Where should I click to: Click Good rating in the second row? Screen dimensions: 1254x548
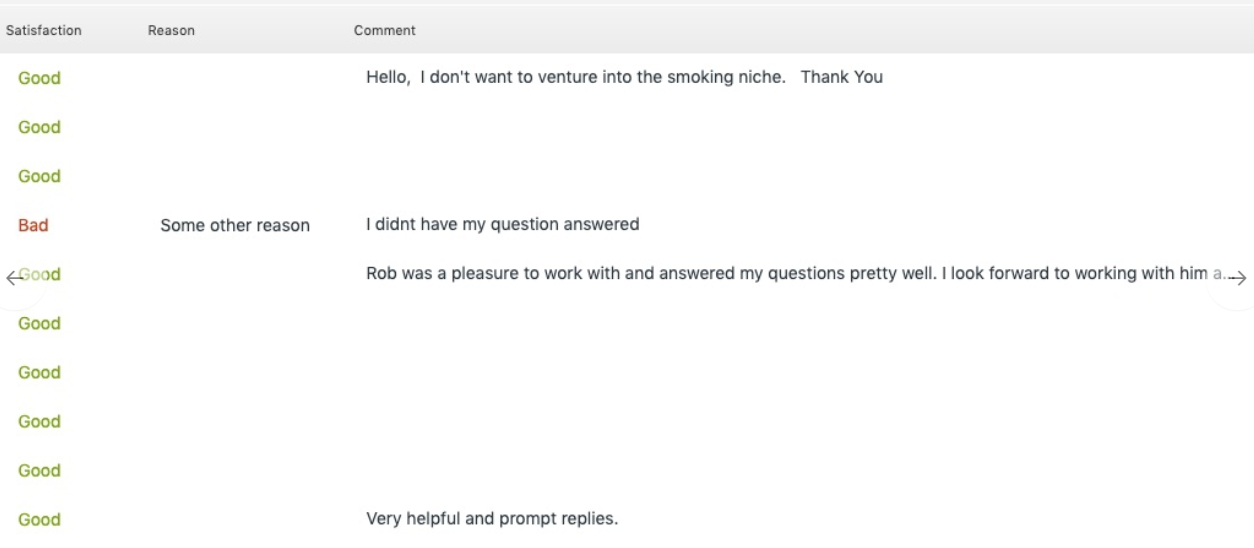click(39, 127)
